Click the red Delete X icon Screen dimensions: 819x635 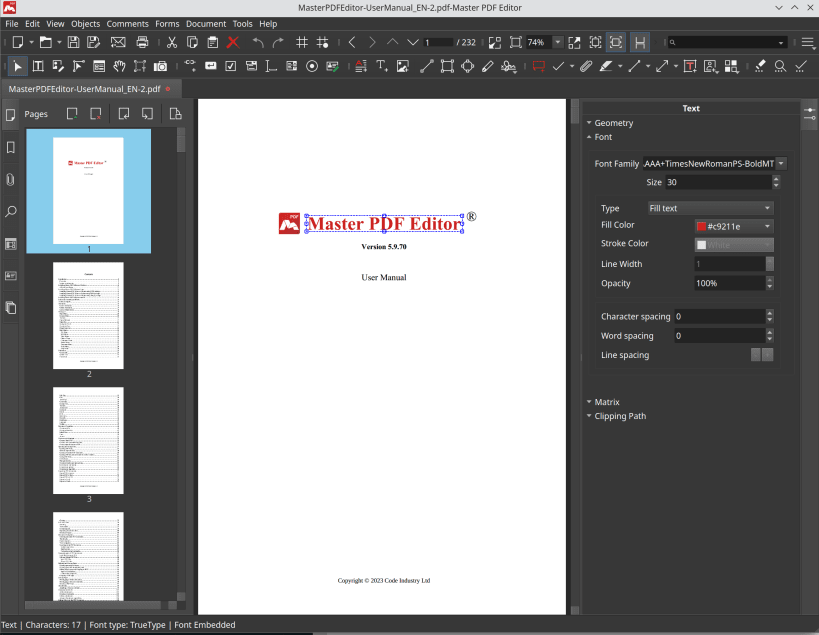233,42
